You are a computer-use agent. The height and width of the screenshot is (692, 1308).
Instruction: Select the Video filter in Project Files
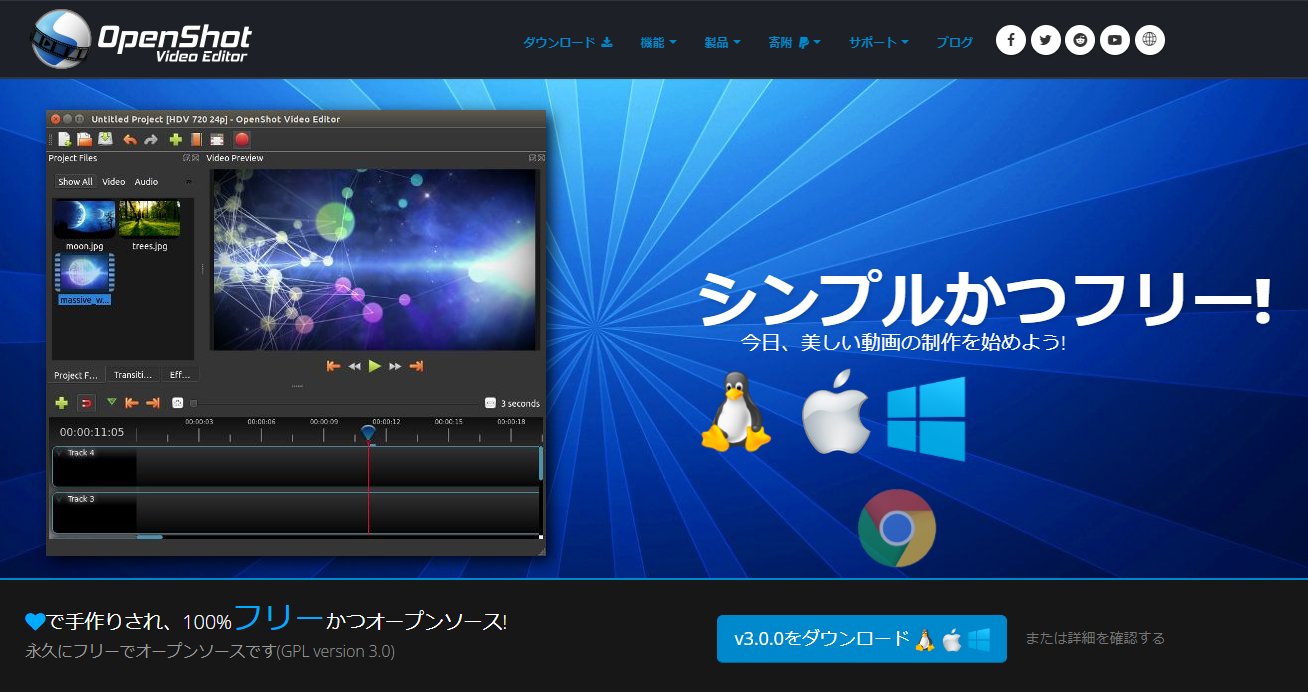114,182
